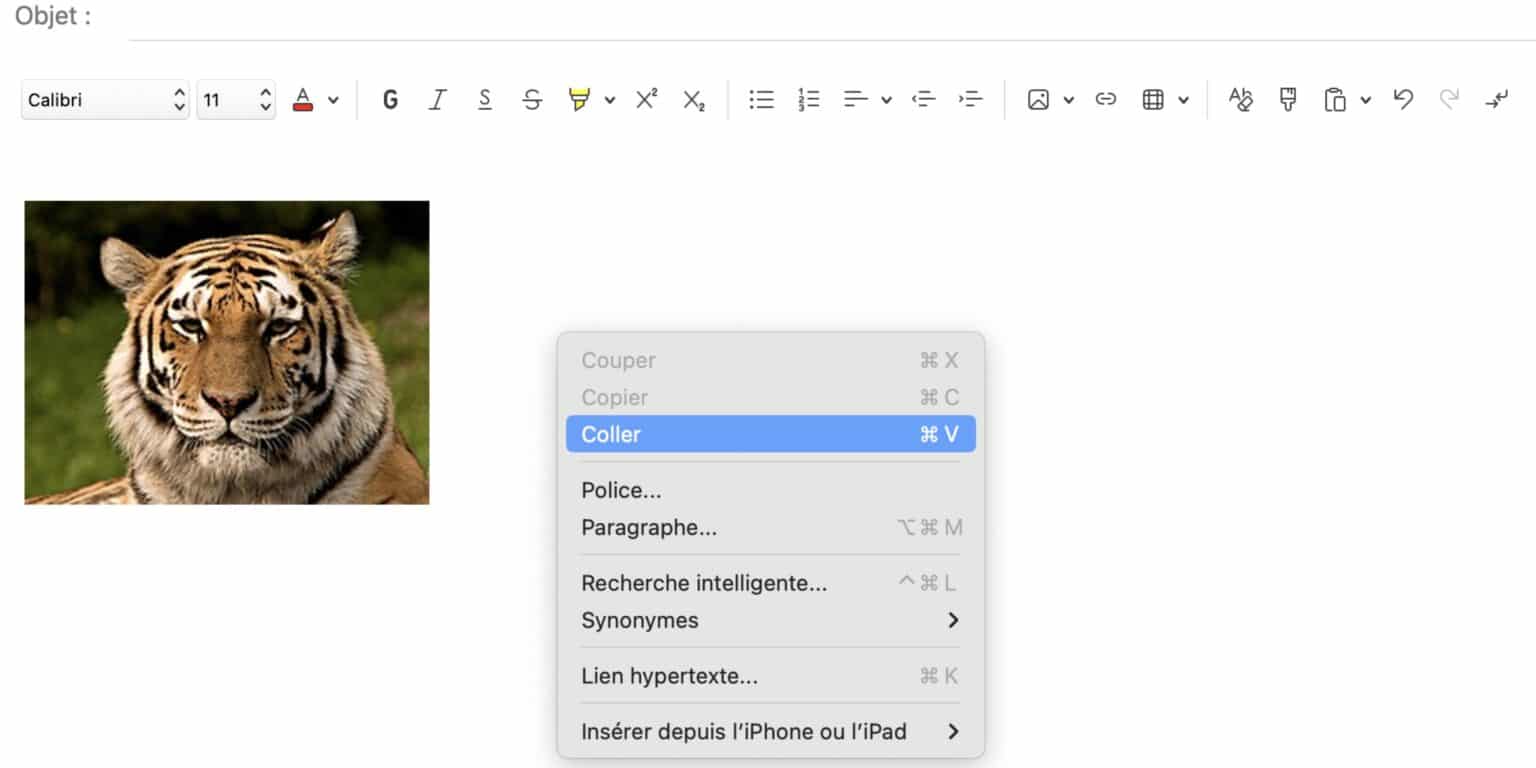Expand the text alignment dropdown arrow
Screen dimensions: 1536x768
point(886,100)
